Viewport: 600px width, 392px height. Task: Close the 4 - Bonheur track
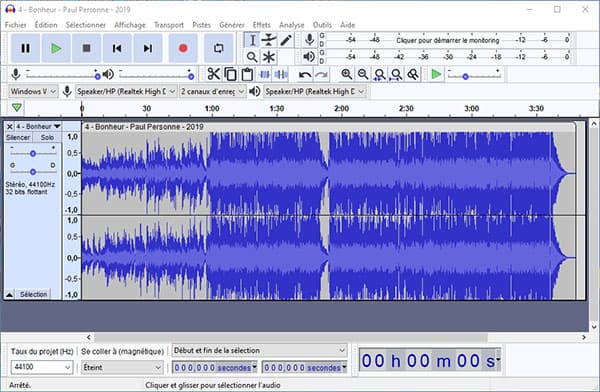pos(10,126)
